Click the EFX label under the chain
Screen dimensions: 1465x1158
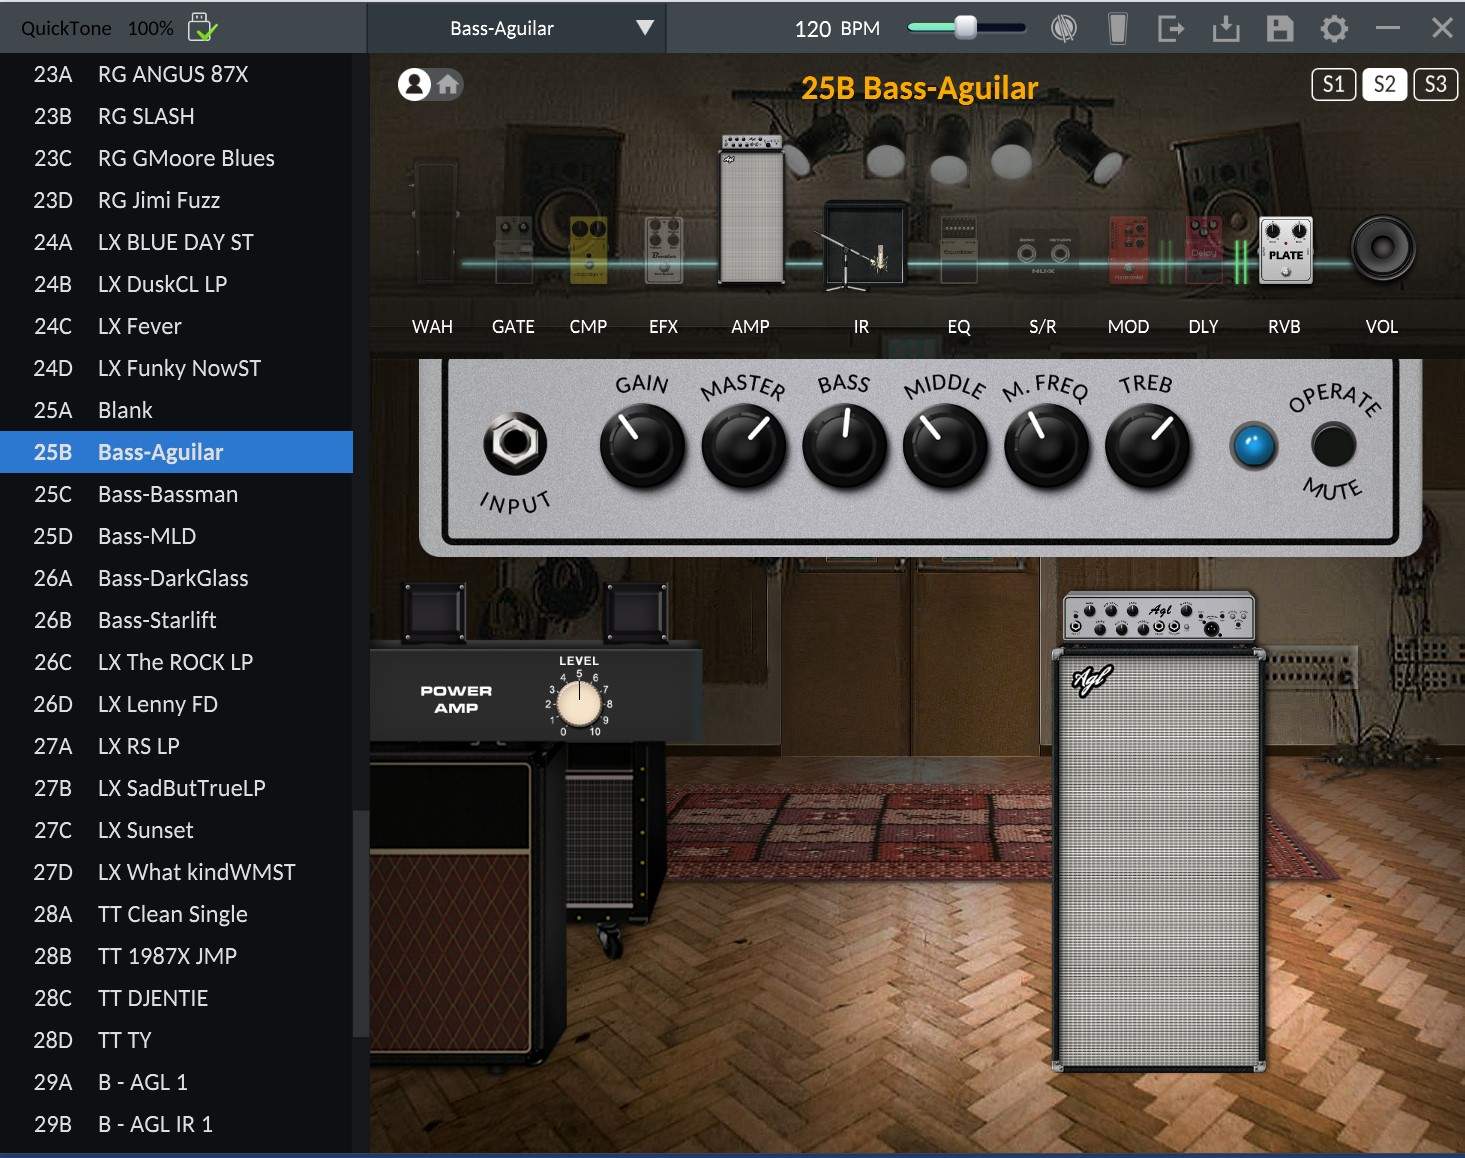[x=663, y=327]
